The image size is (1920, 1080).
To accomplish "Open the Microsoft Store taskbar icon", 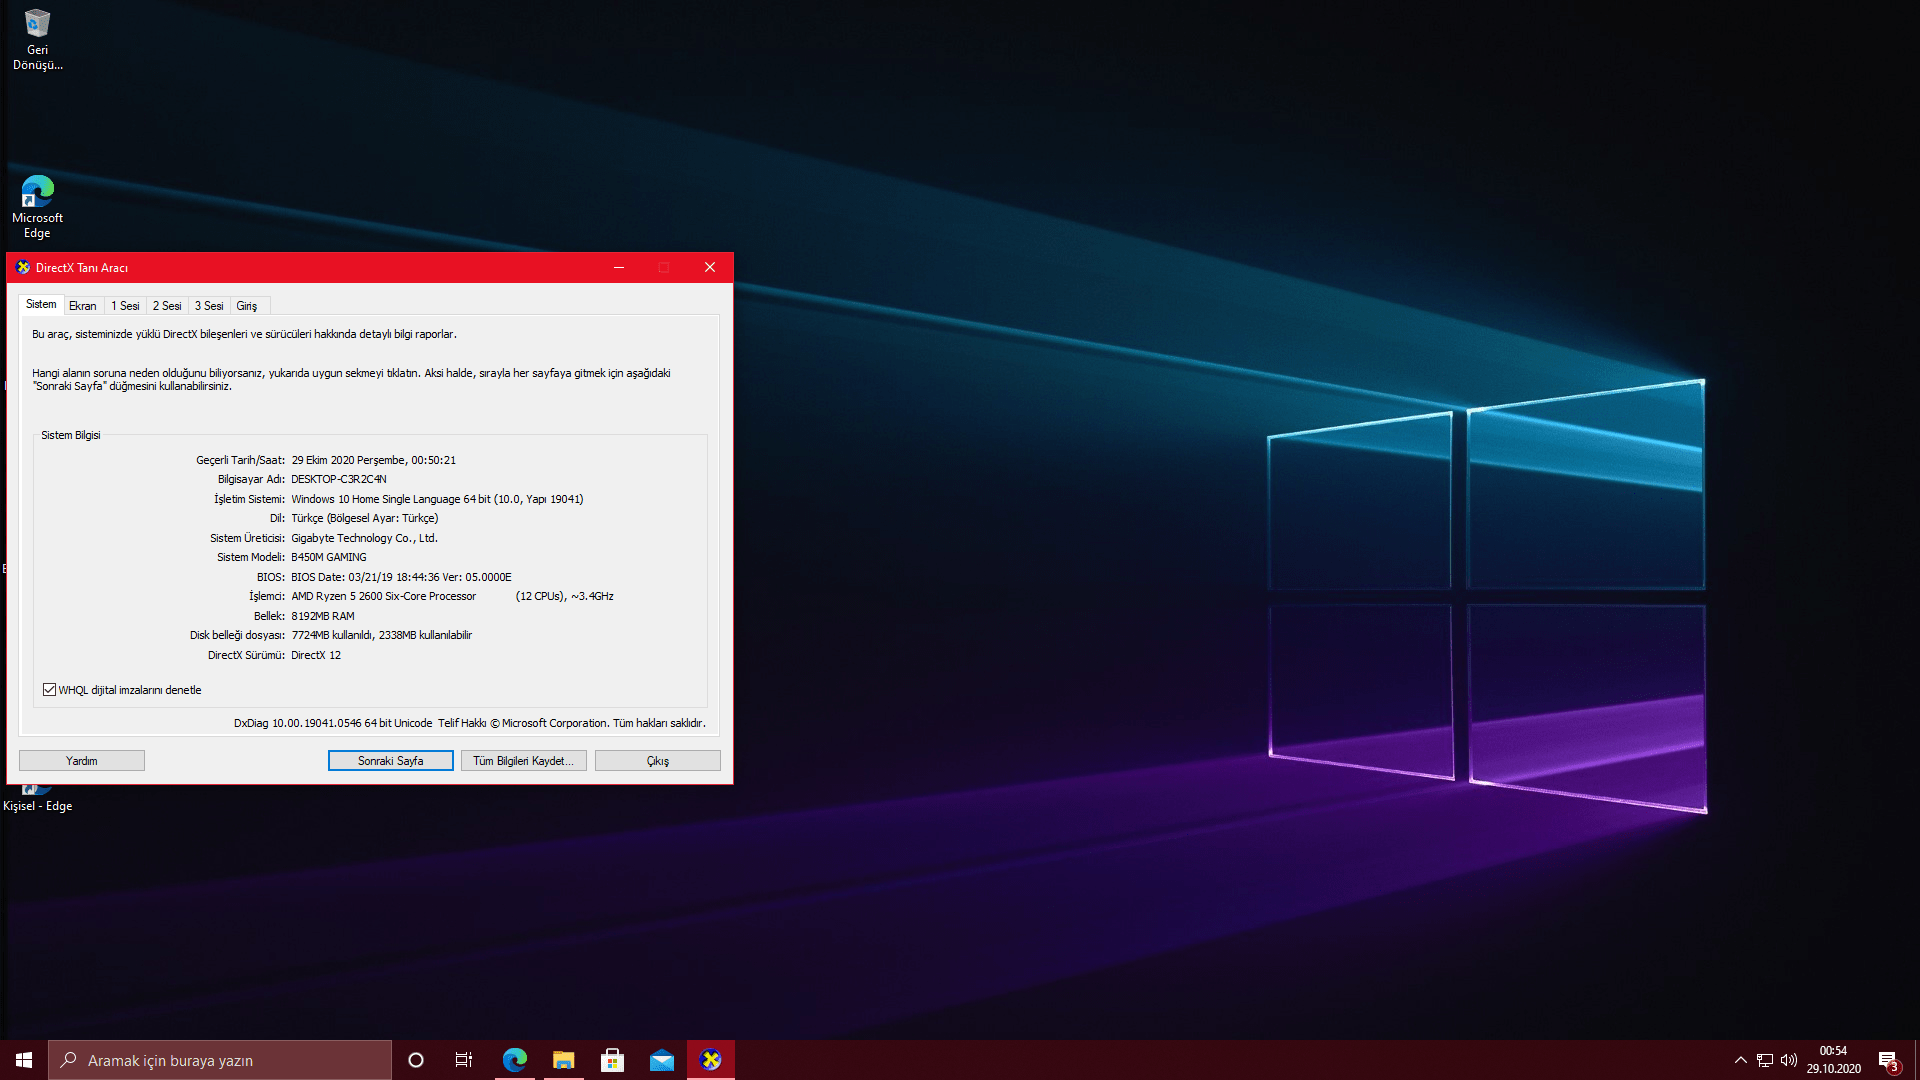I will pos(612,1060).
